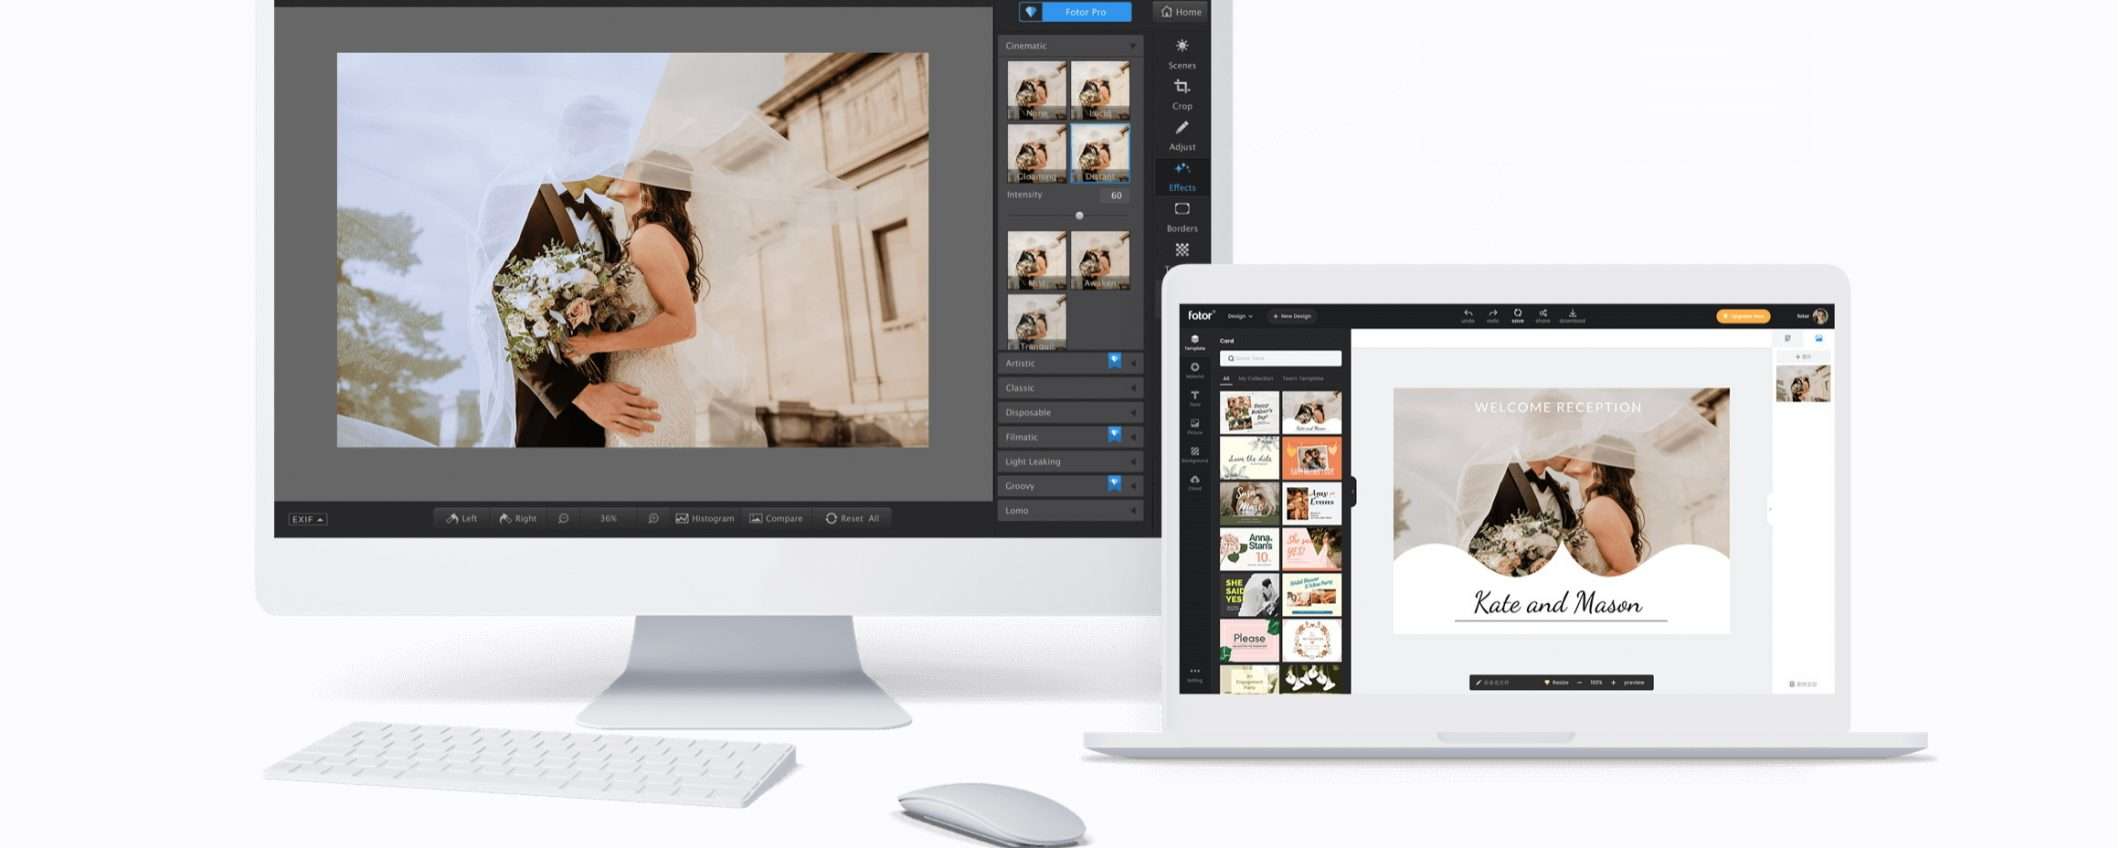Click New Design in the laptop window
The image size is (2120, 848).
tap(1292, 316)
